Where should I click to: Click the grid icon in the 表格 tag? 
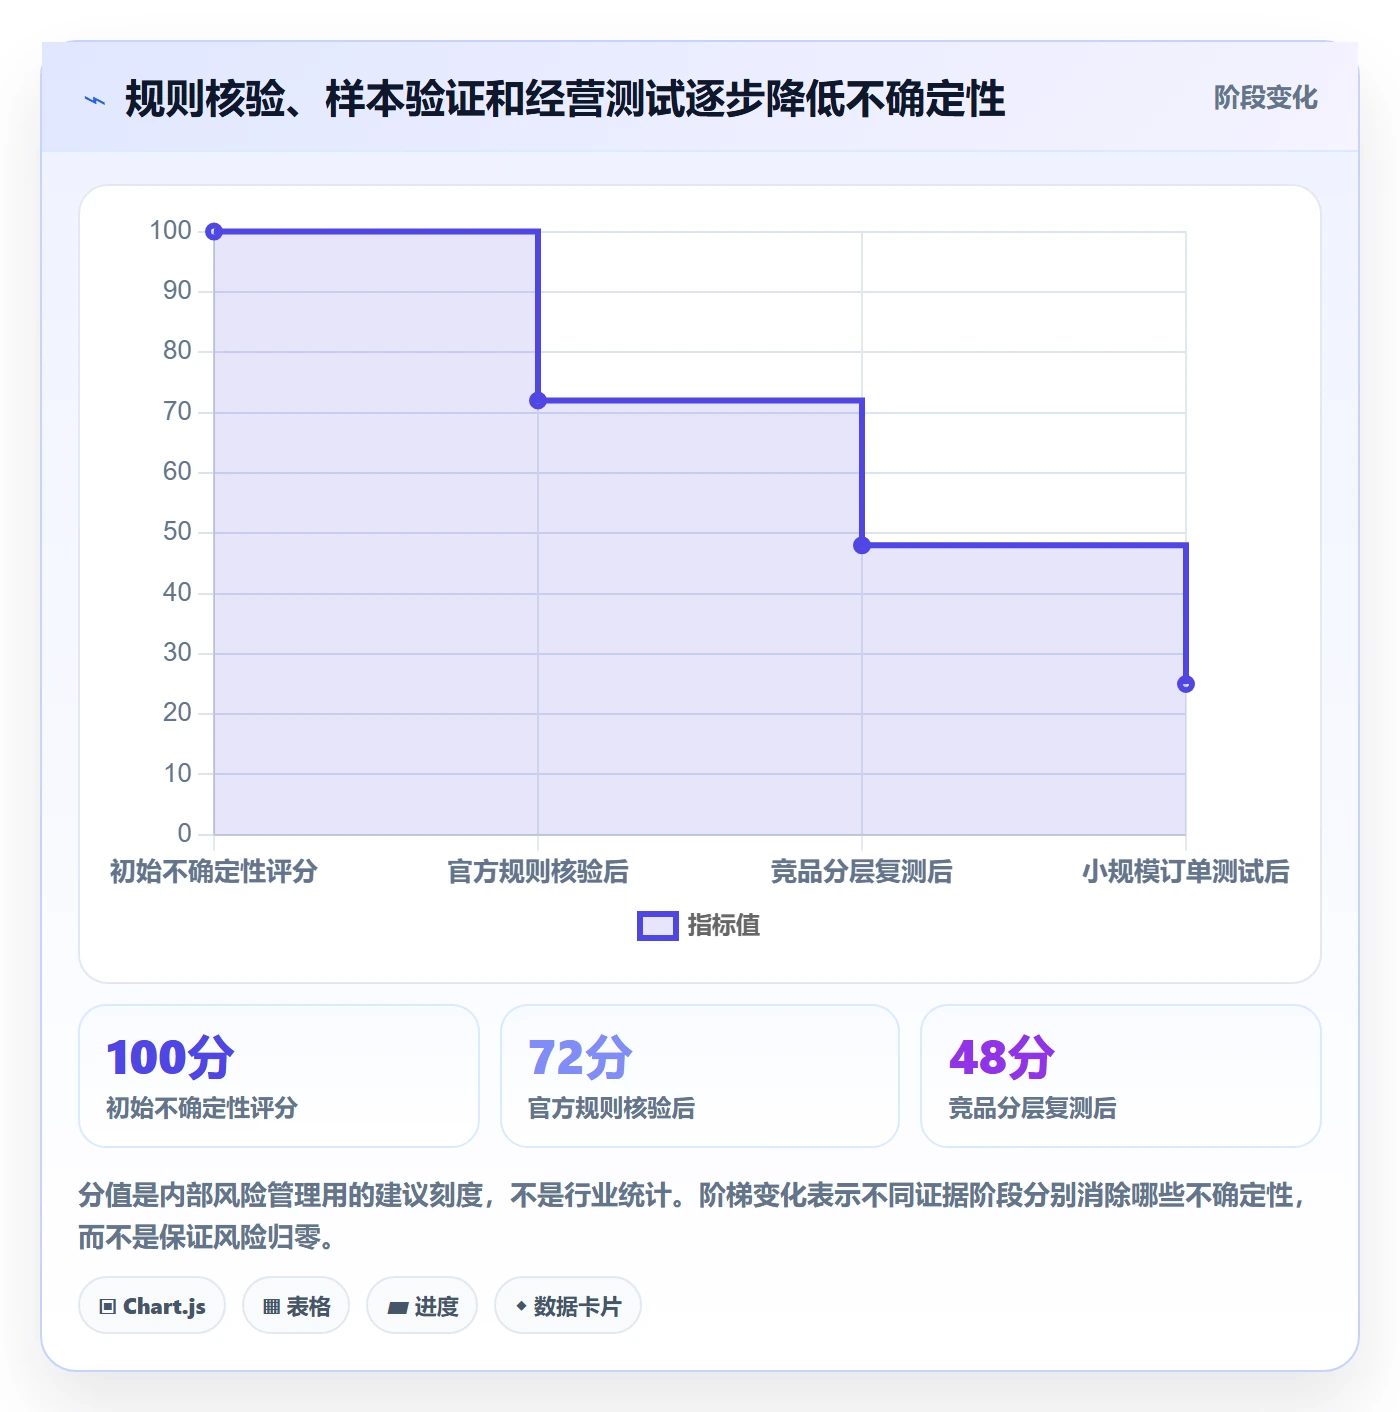click(271, 1307)
